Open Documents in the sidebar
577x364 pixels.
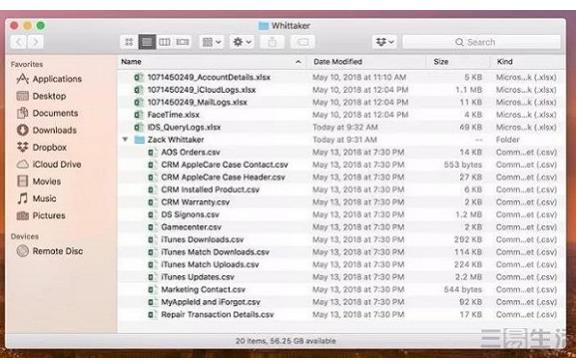47,113
